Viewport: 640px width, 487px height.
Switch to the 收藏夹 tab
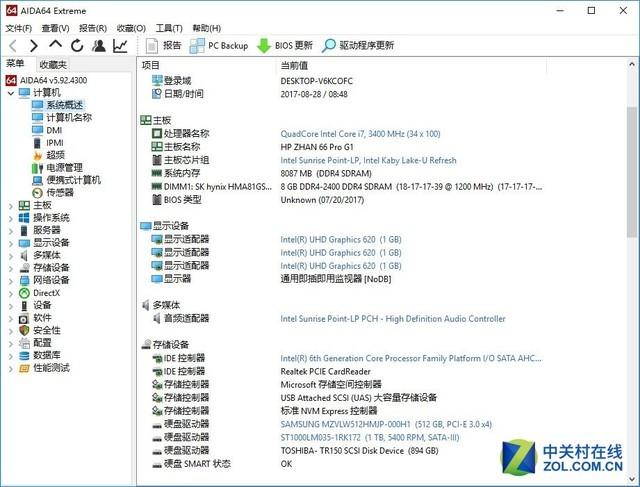tap(53, 64)
